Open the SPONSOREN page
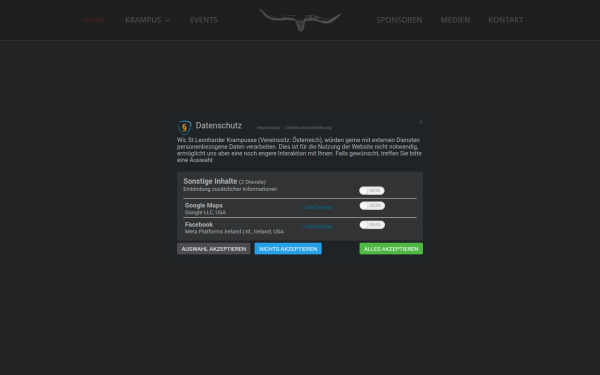600x375 pixels. (399, 20)
